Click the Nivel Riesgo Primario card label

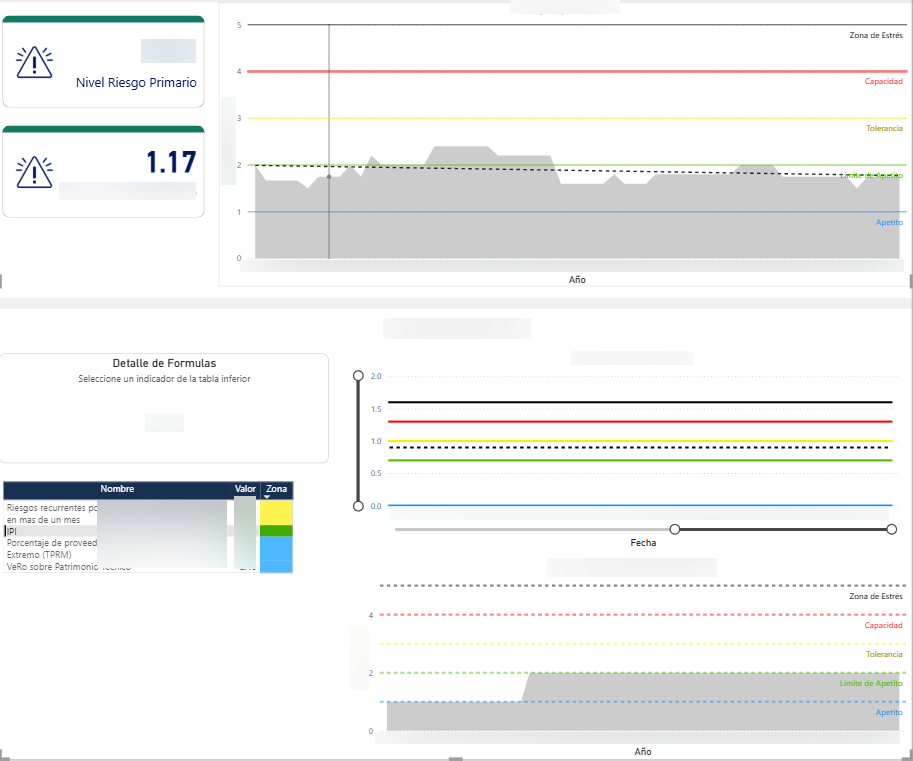tap(136, 83)
